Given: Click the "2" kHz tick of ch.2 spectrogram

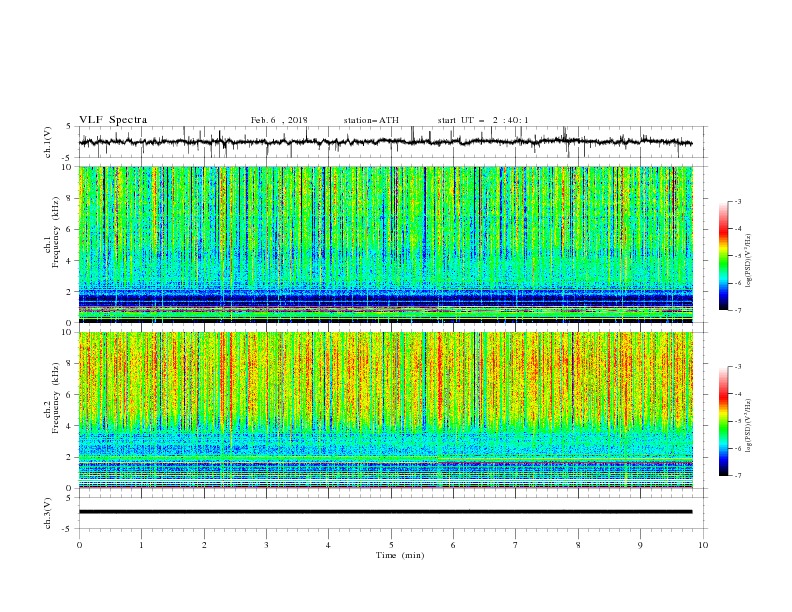Looking at the screenshot, I should coord(70,457).
